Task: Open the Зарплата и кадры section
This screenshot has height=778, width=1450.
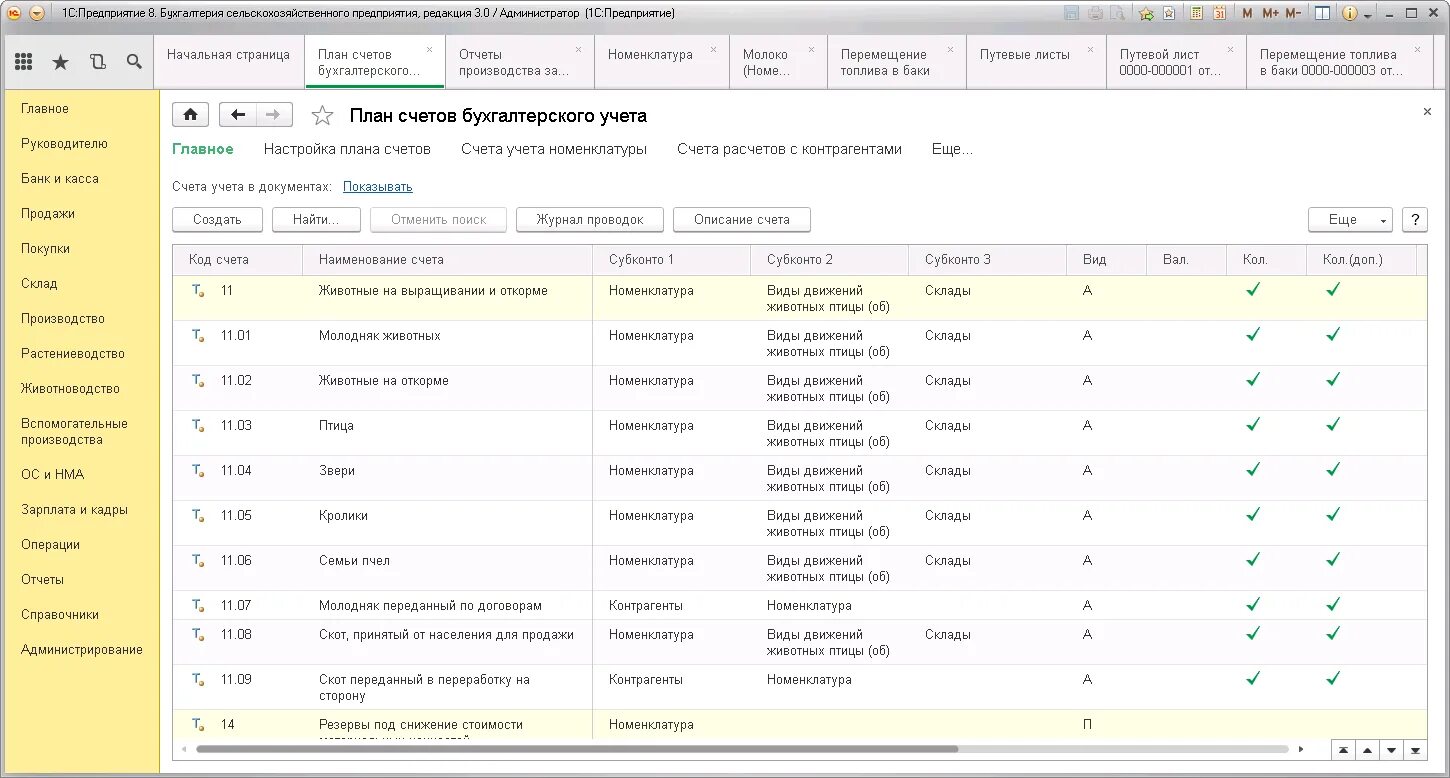Action: [x=75, y=510]
